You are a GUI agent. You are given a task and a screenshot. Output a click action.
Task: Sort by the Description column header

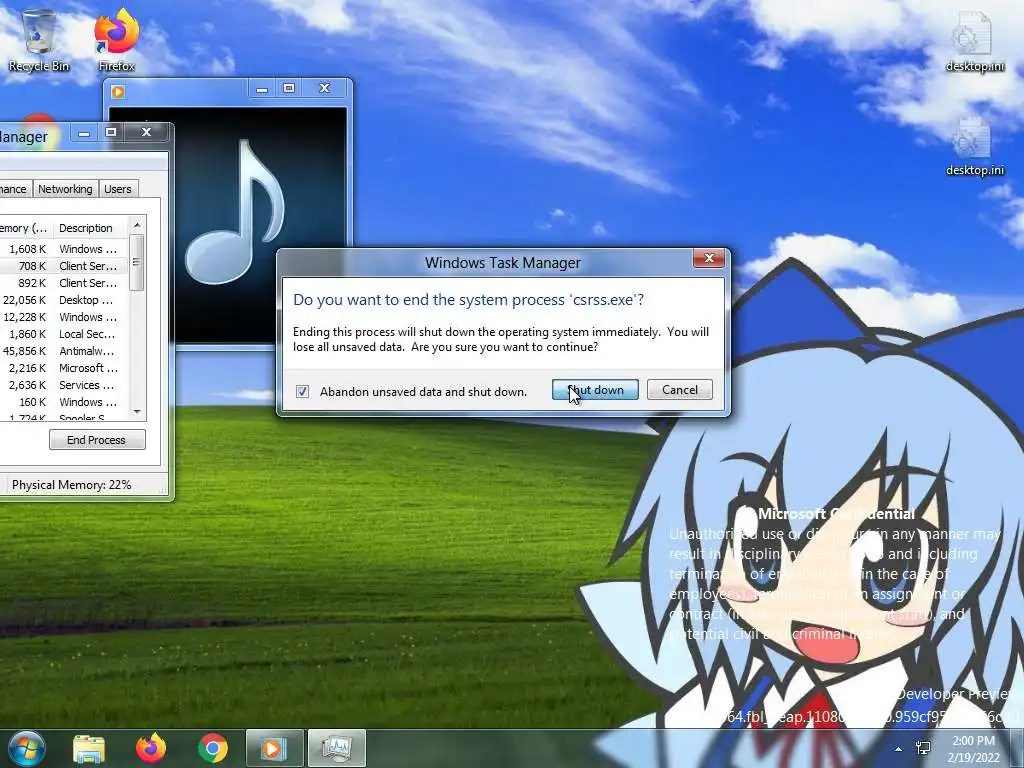coord(91,228)
